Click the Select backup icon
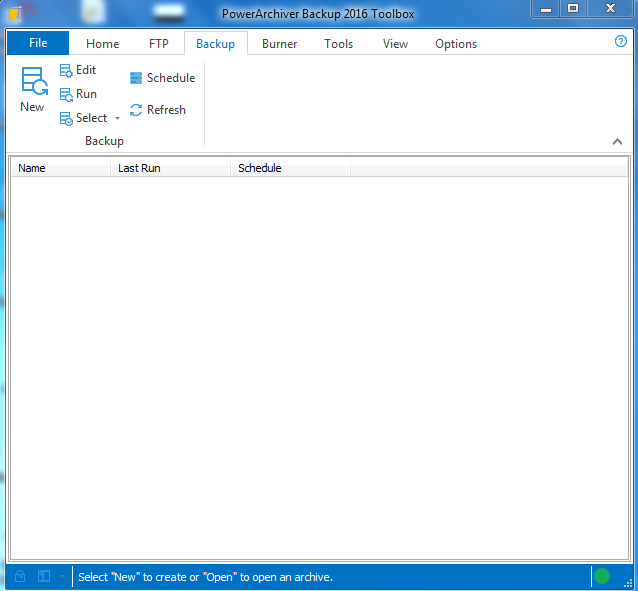The image size is (638, 591). pos(66,118)
